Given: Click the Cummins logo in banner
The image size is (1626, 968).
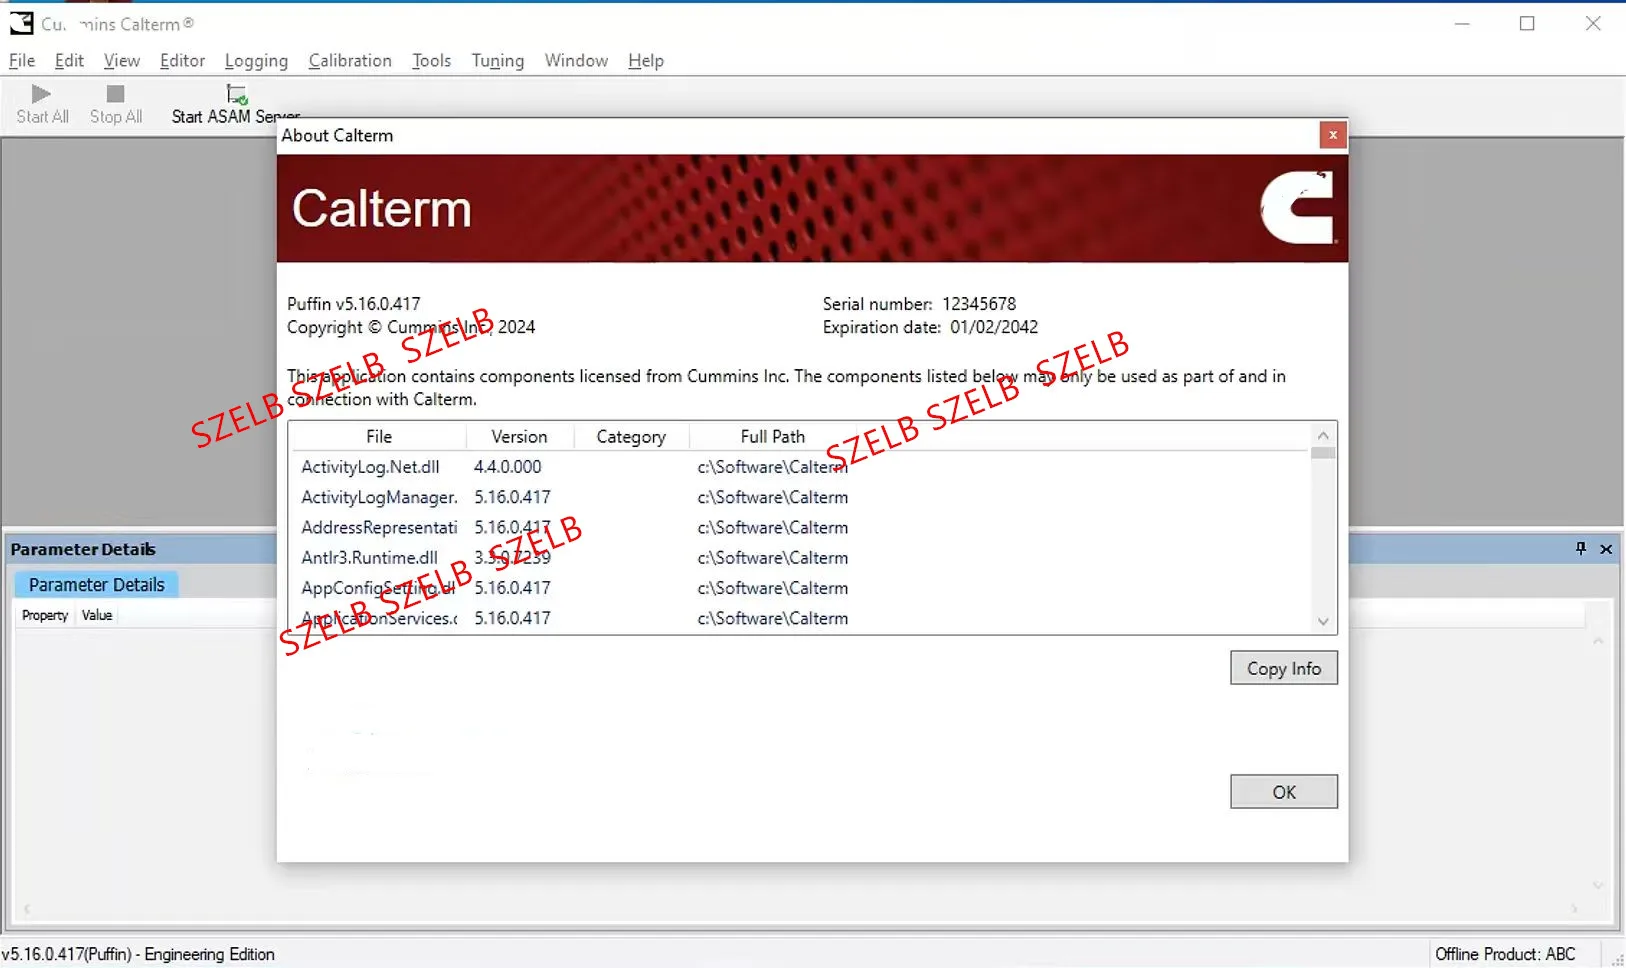Looking at the screenshot, I should pos(1297,207).
